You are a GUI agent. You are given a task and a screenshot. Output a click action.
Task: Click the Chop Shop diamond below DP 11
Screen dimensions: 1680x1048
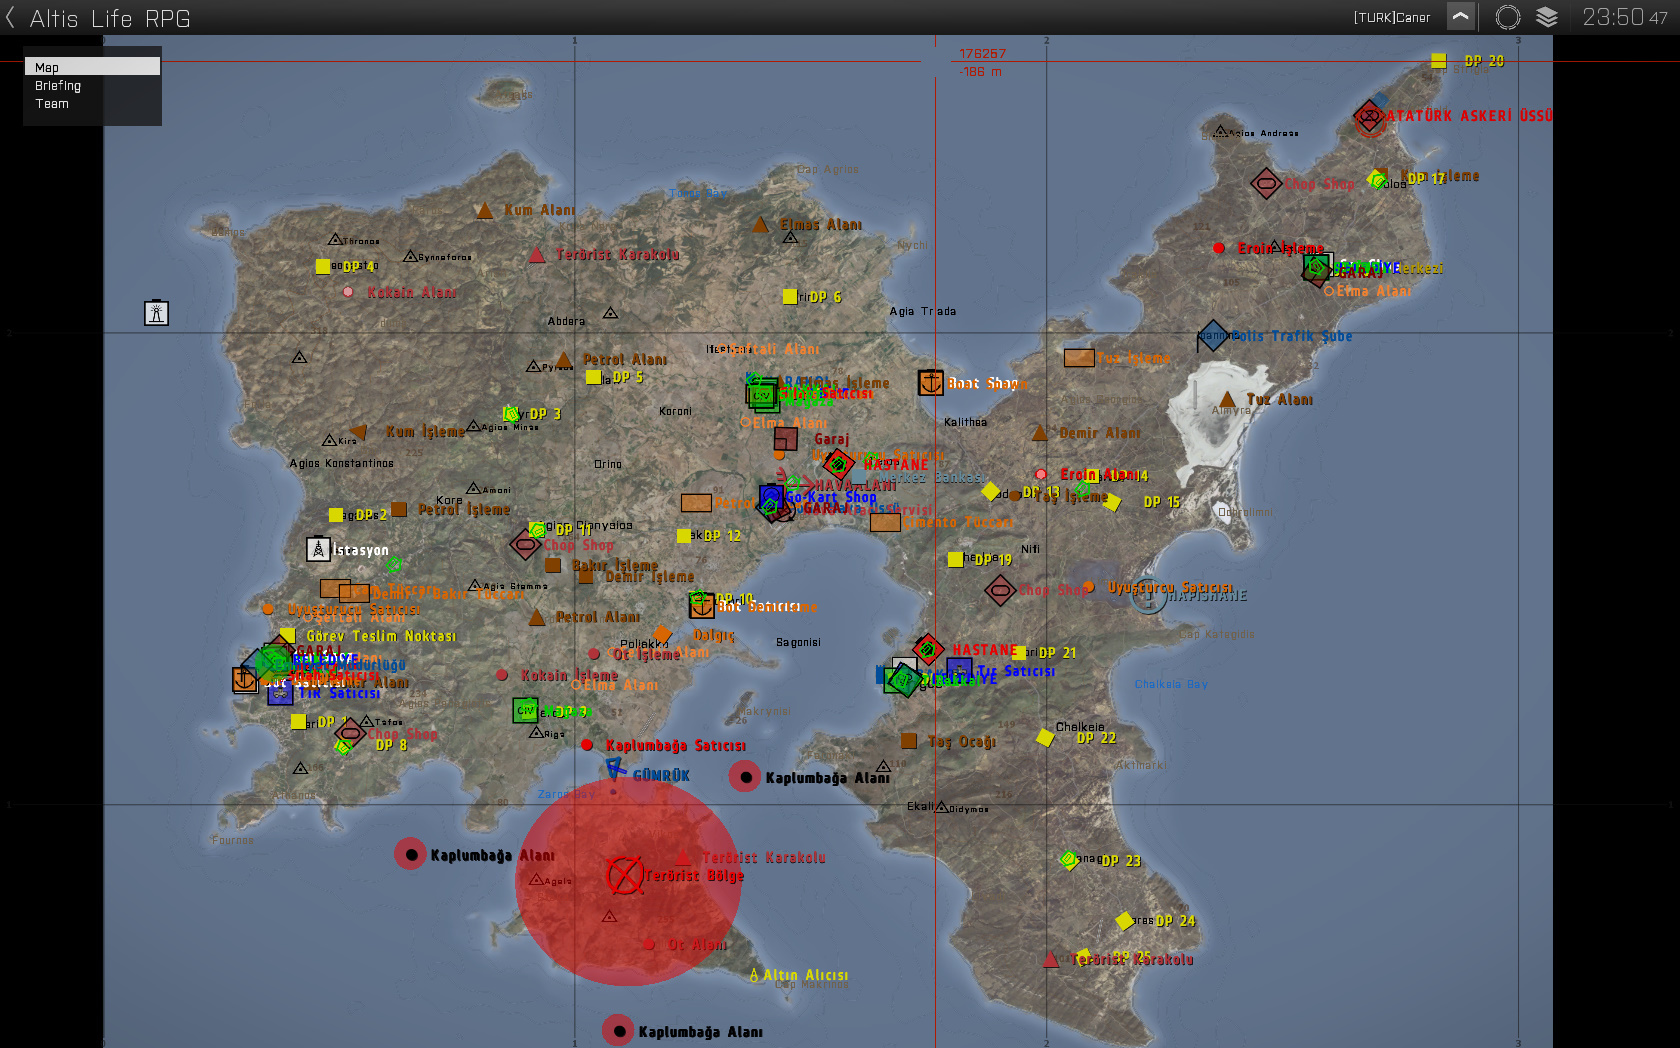coord(526,545)
